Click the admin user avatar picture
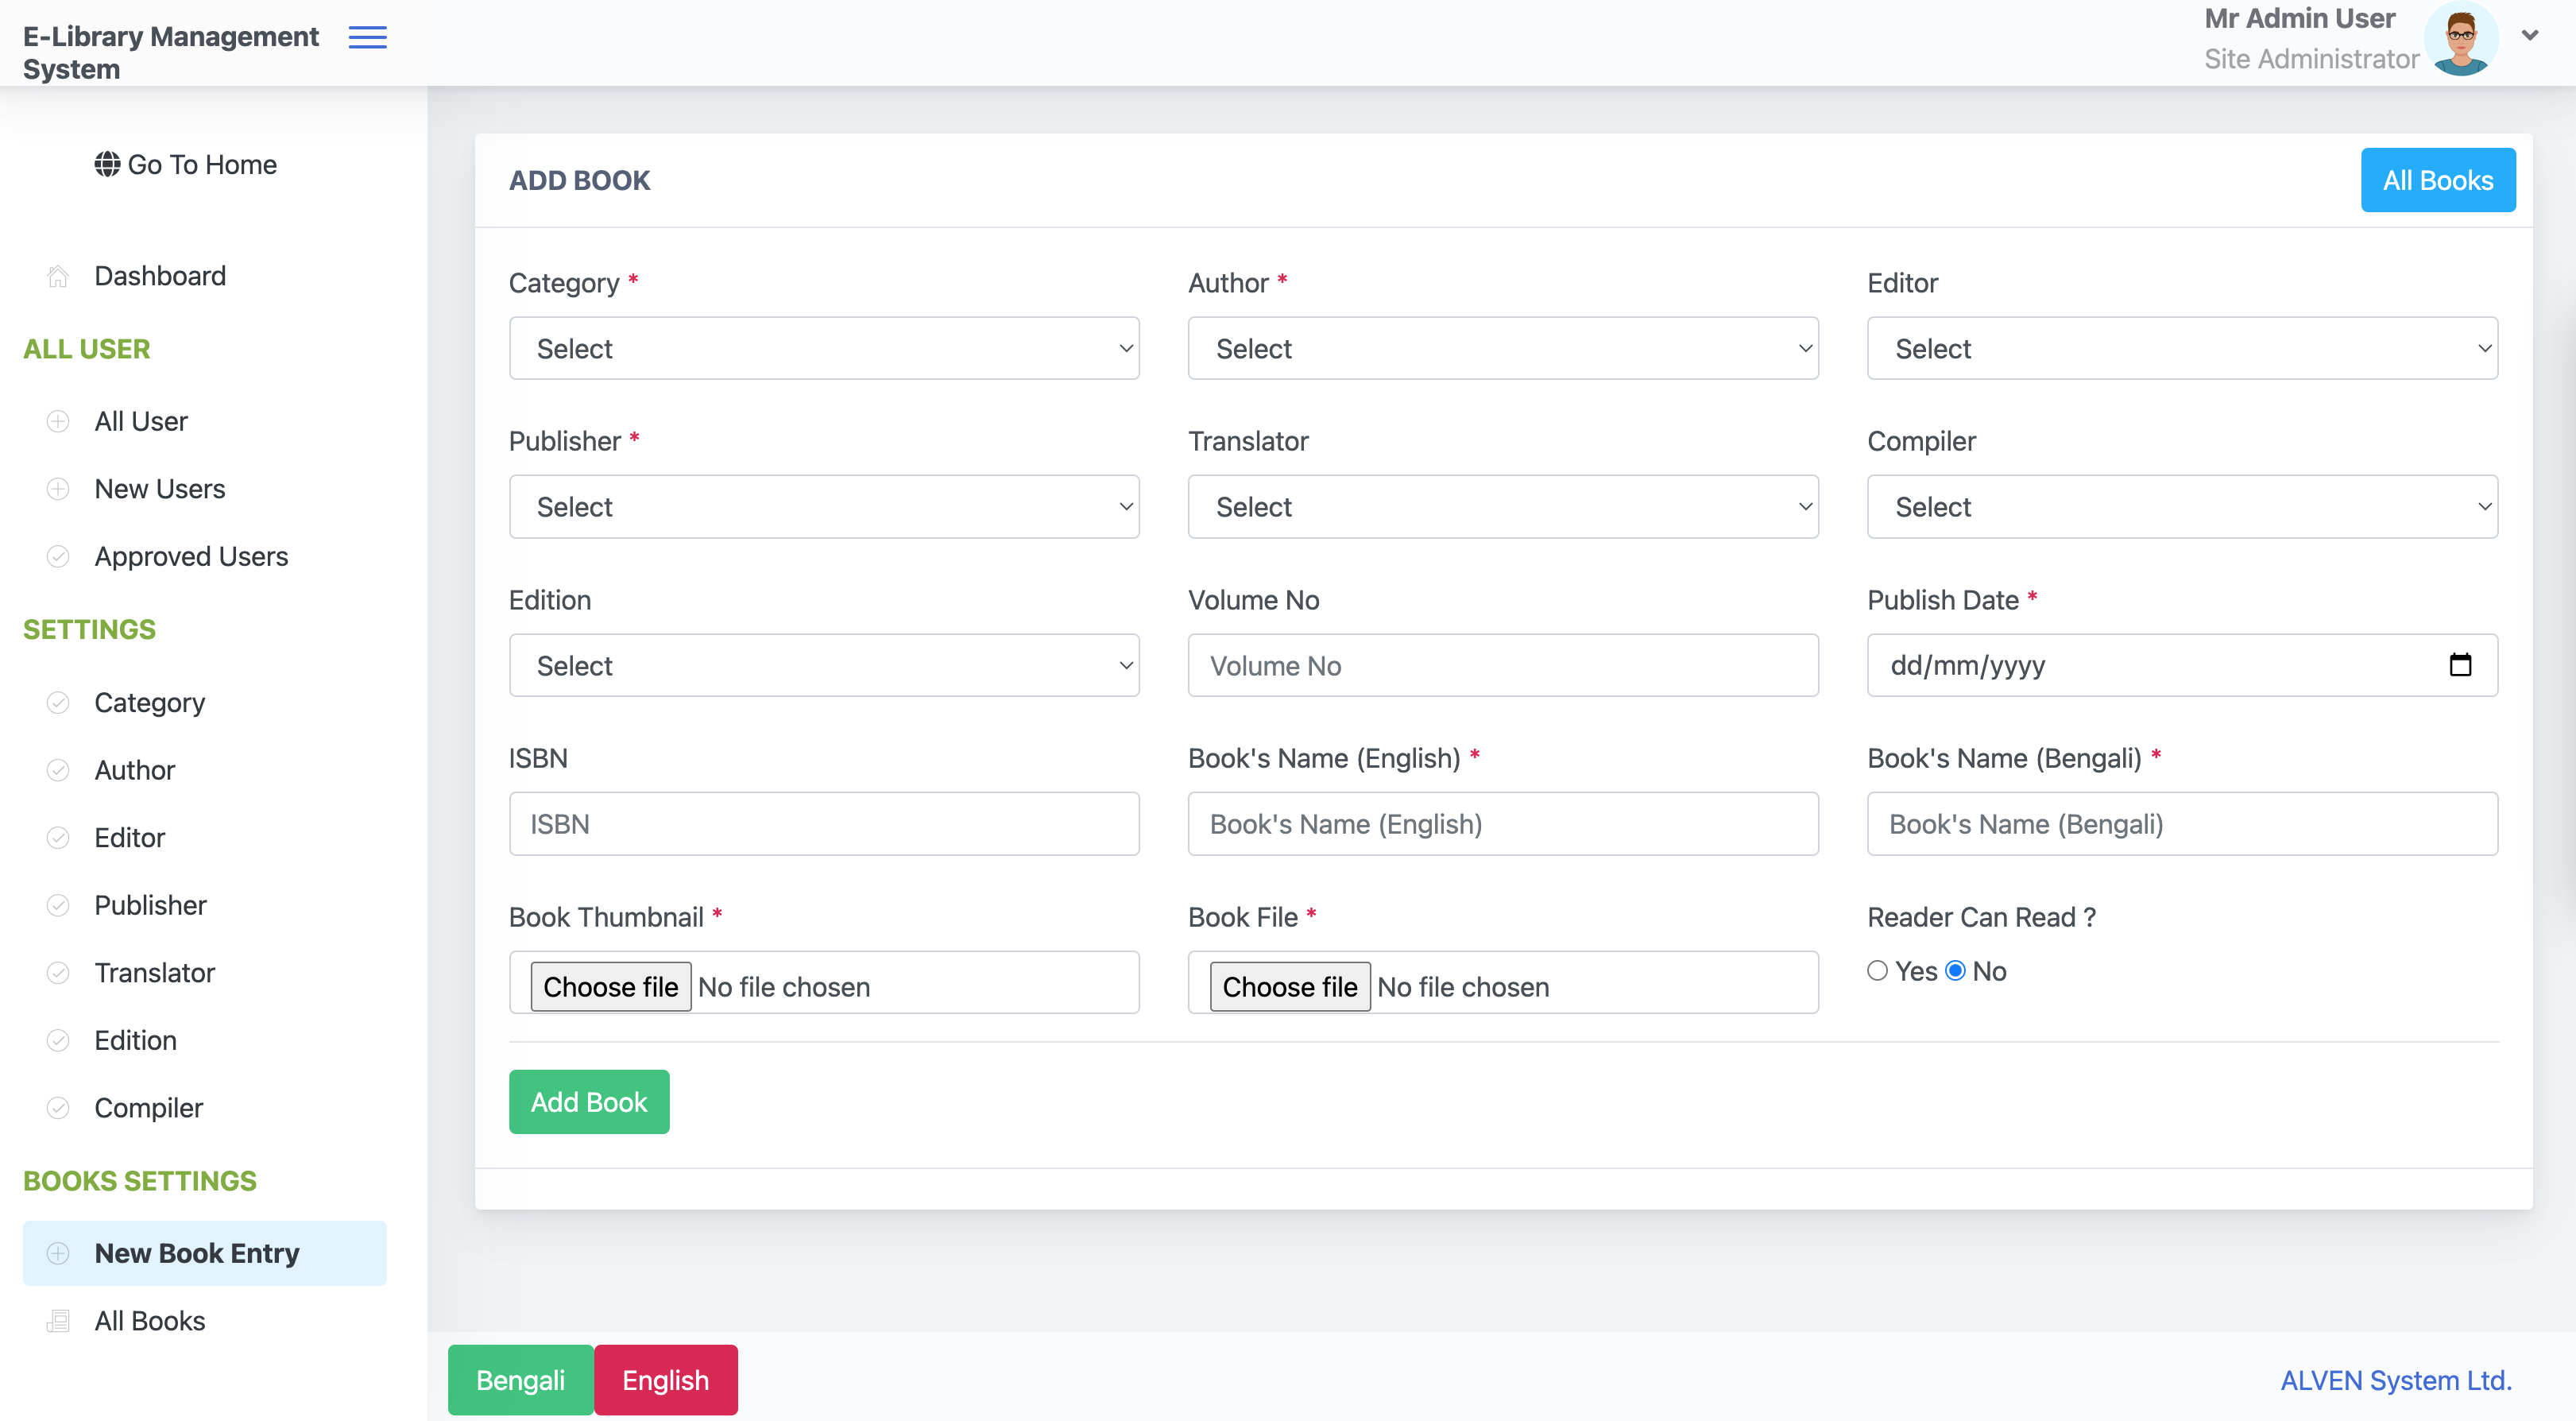Screen dimensions: 2576x1421 (2460, 38)
